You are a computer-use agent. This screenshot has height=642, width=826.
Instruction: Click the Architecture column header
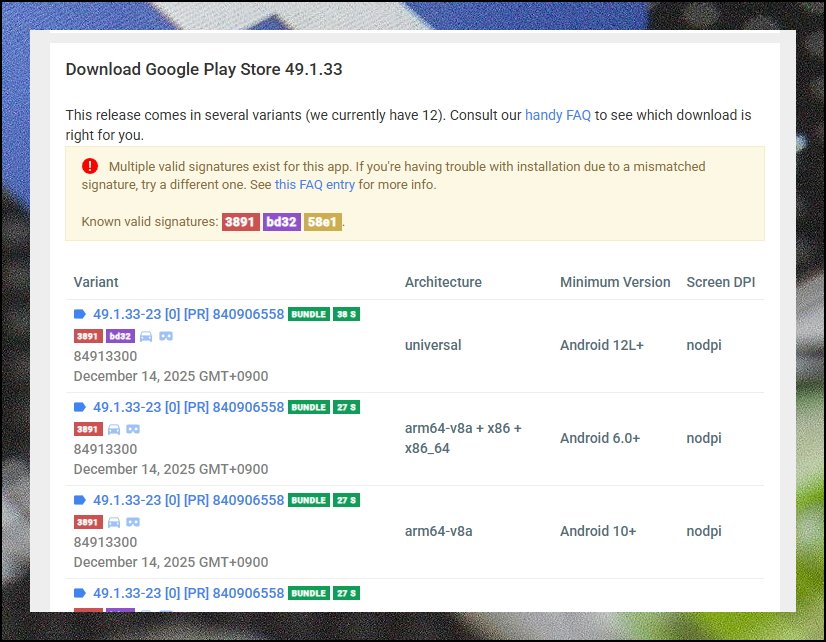coord(443,282)
